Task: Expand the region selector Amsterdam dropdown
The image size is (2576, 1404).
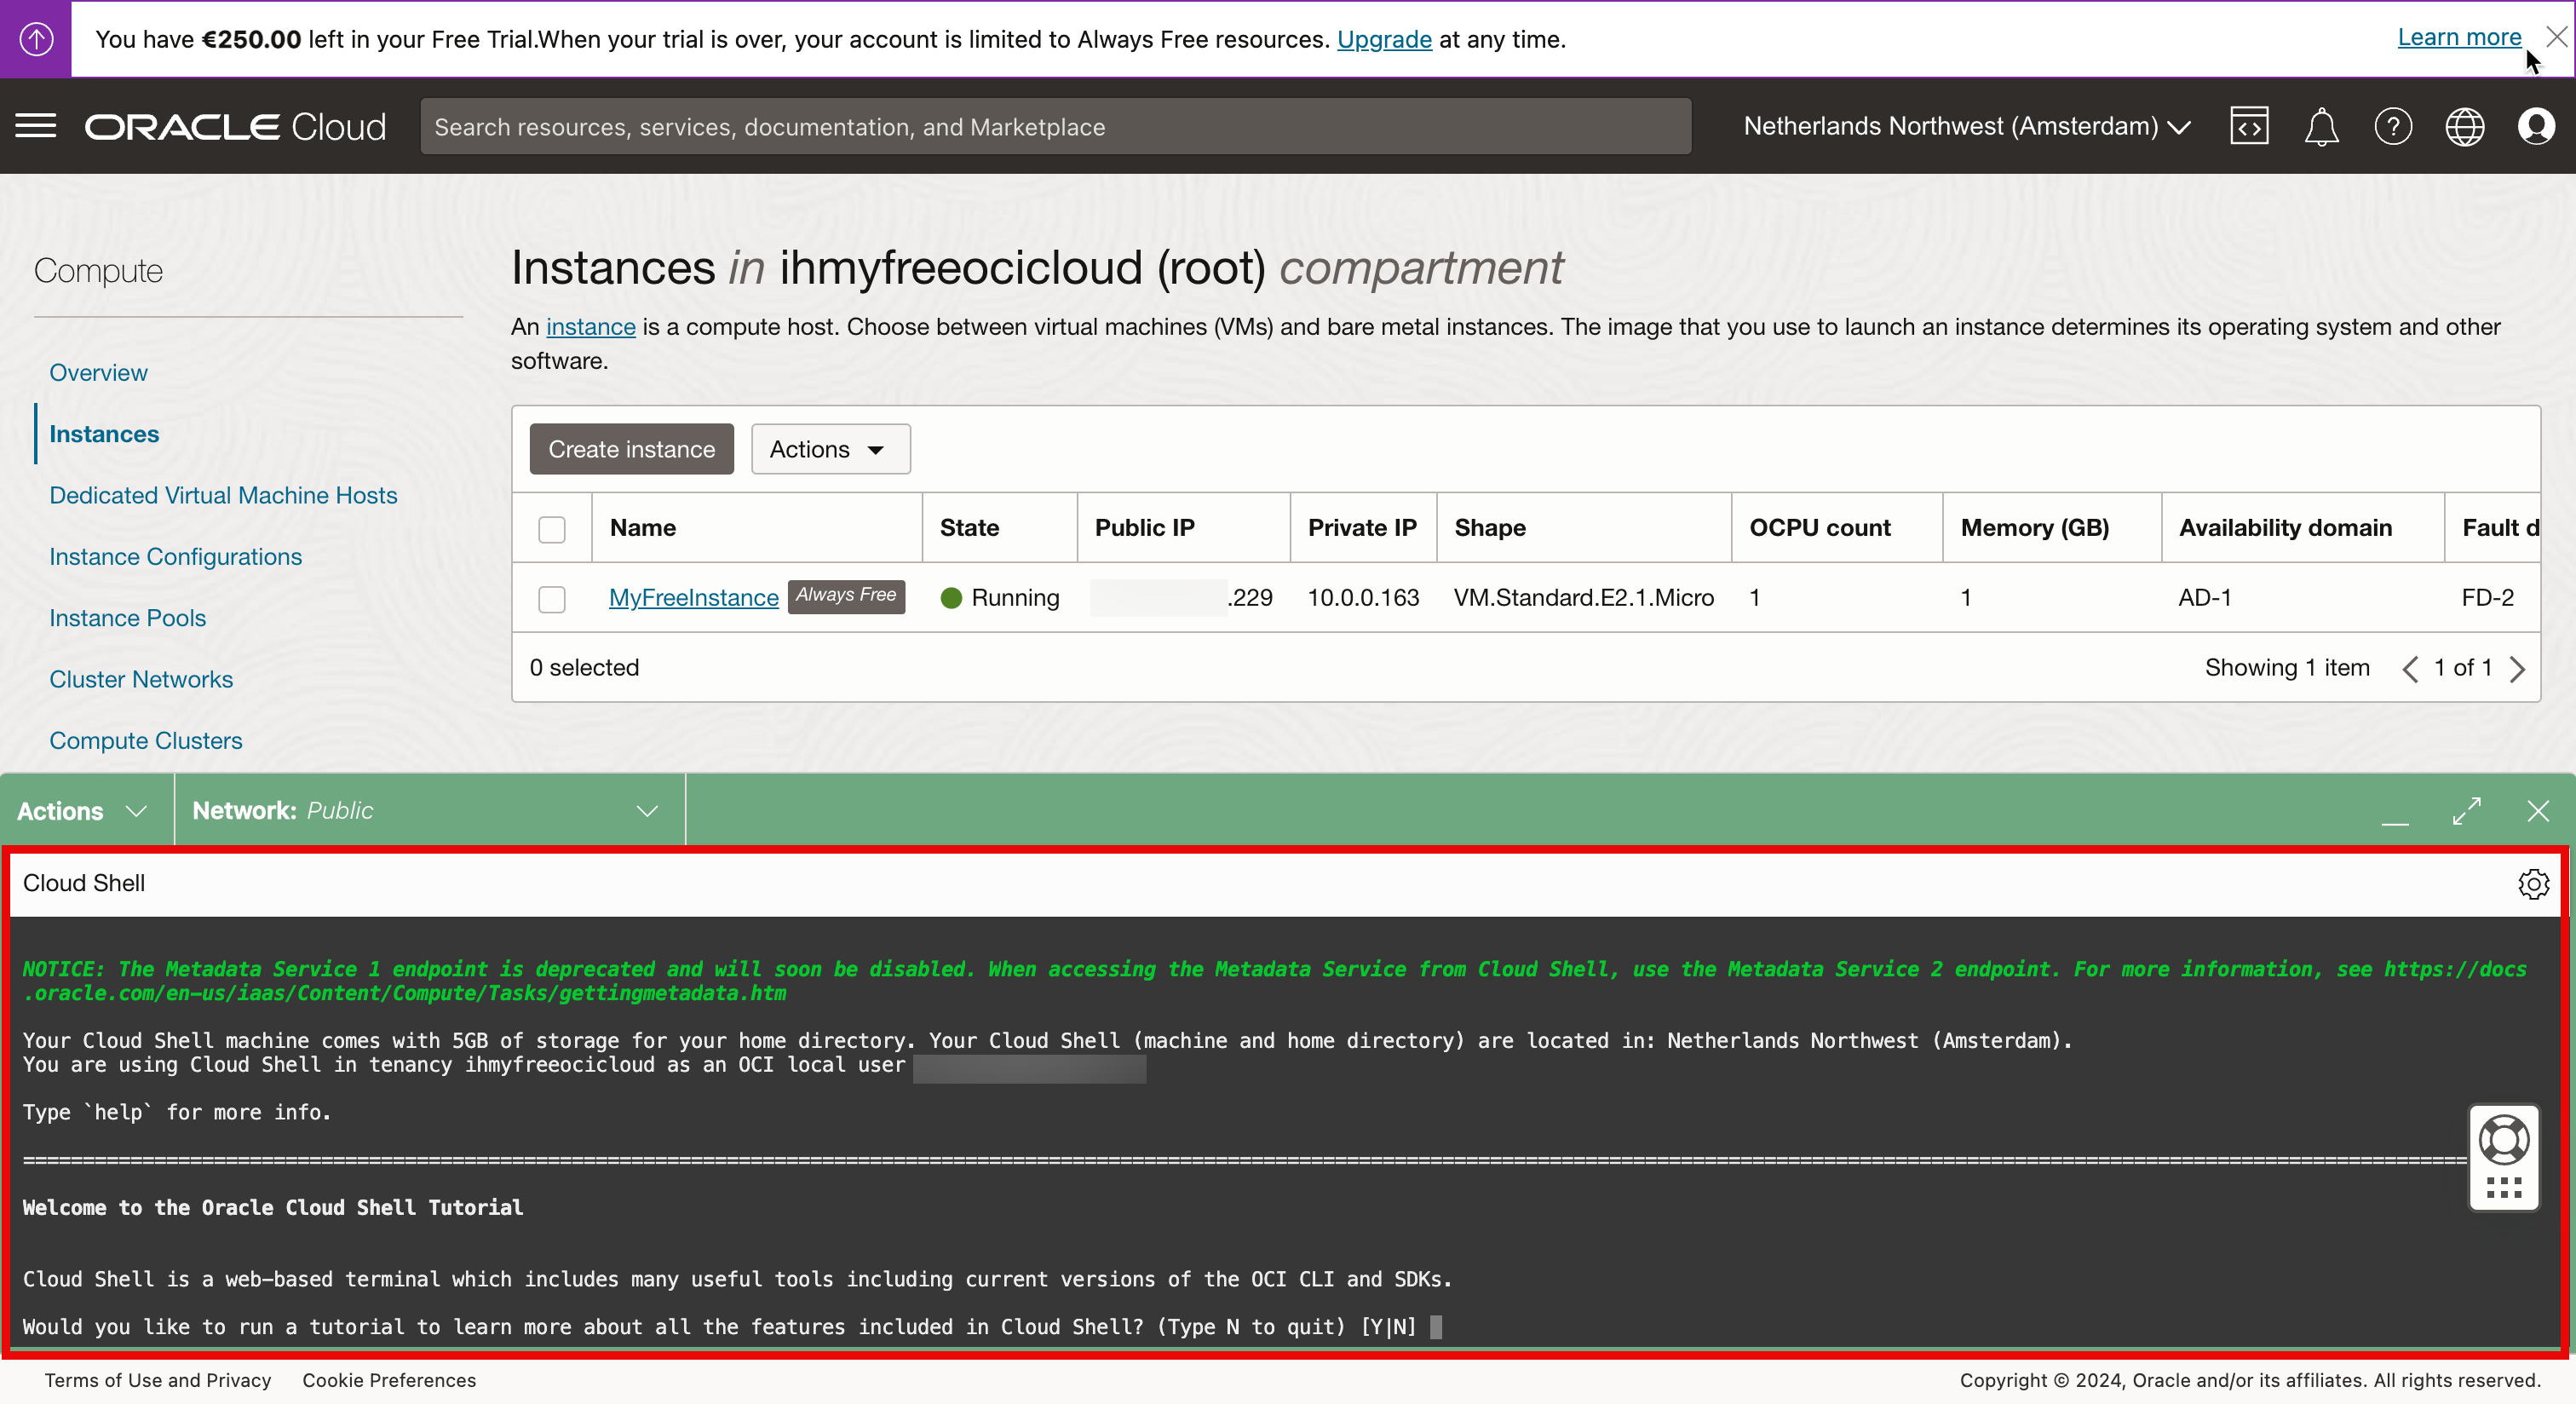Action: point(1967,127)
